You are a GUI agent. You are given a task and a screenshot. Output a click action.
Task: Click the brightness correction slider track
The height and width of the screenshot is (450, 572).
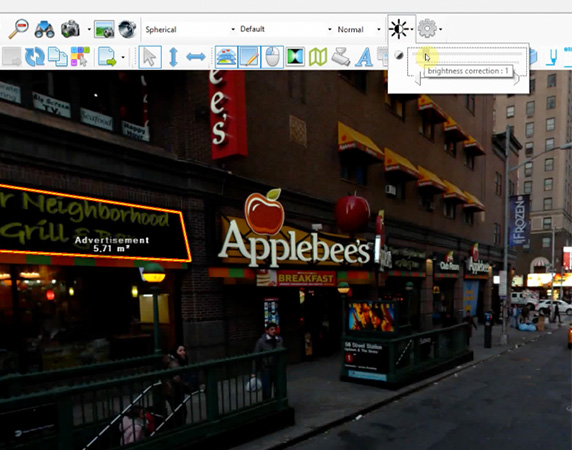point(467,55)
